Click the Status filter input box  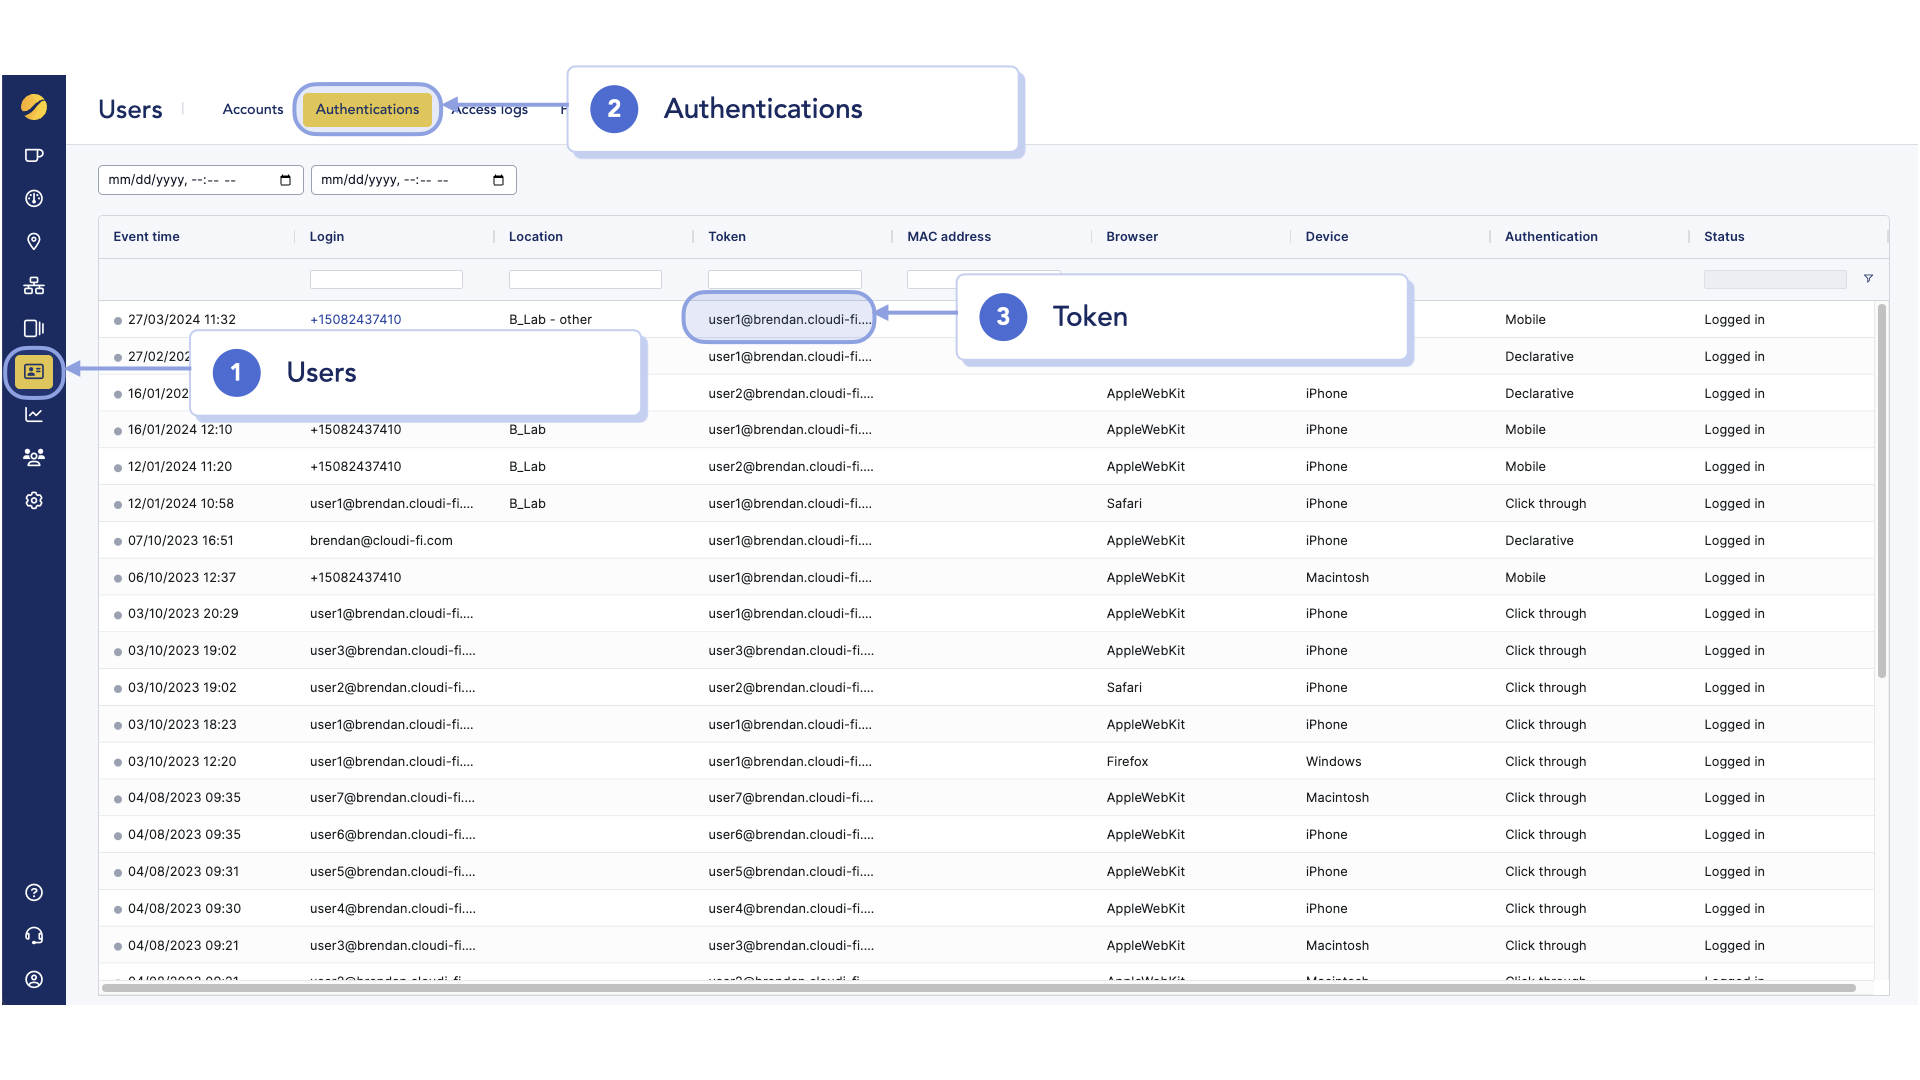pyautogui.click(x=1774, y=280)
